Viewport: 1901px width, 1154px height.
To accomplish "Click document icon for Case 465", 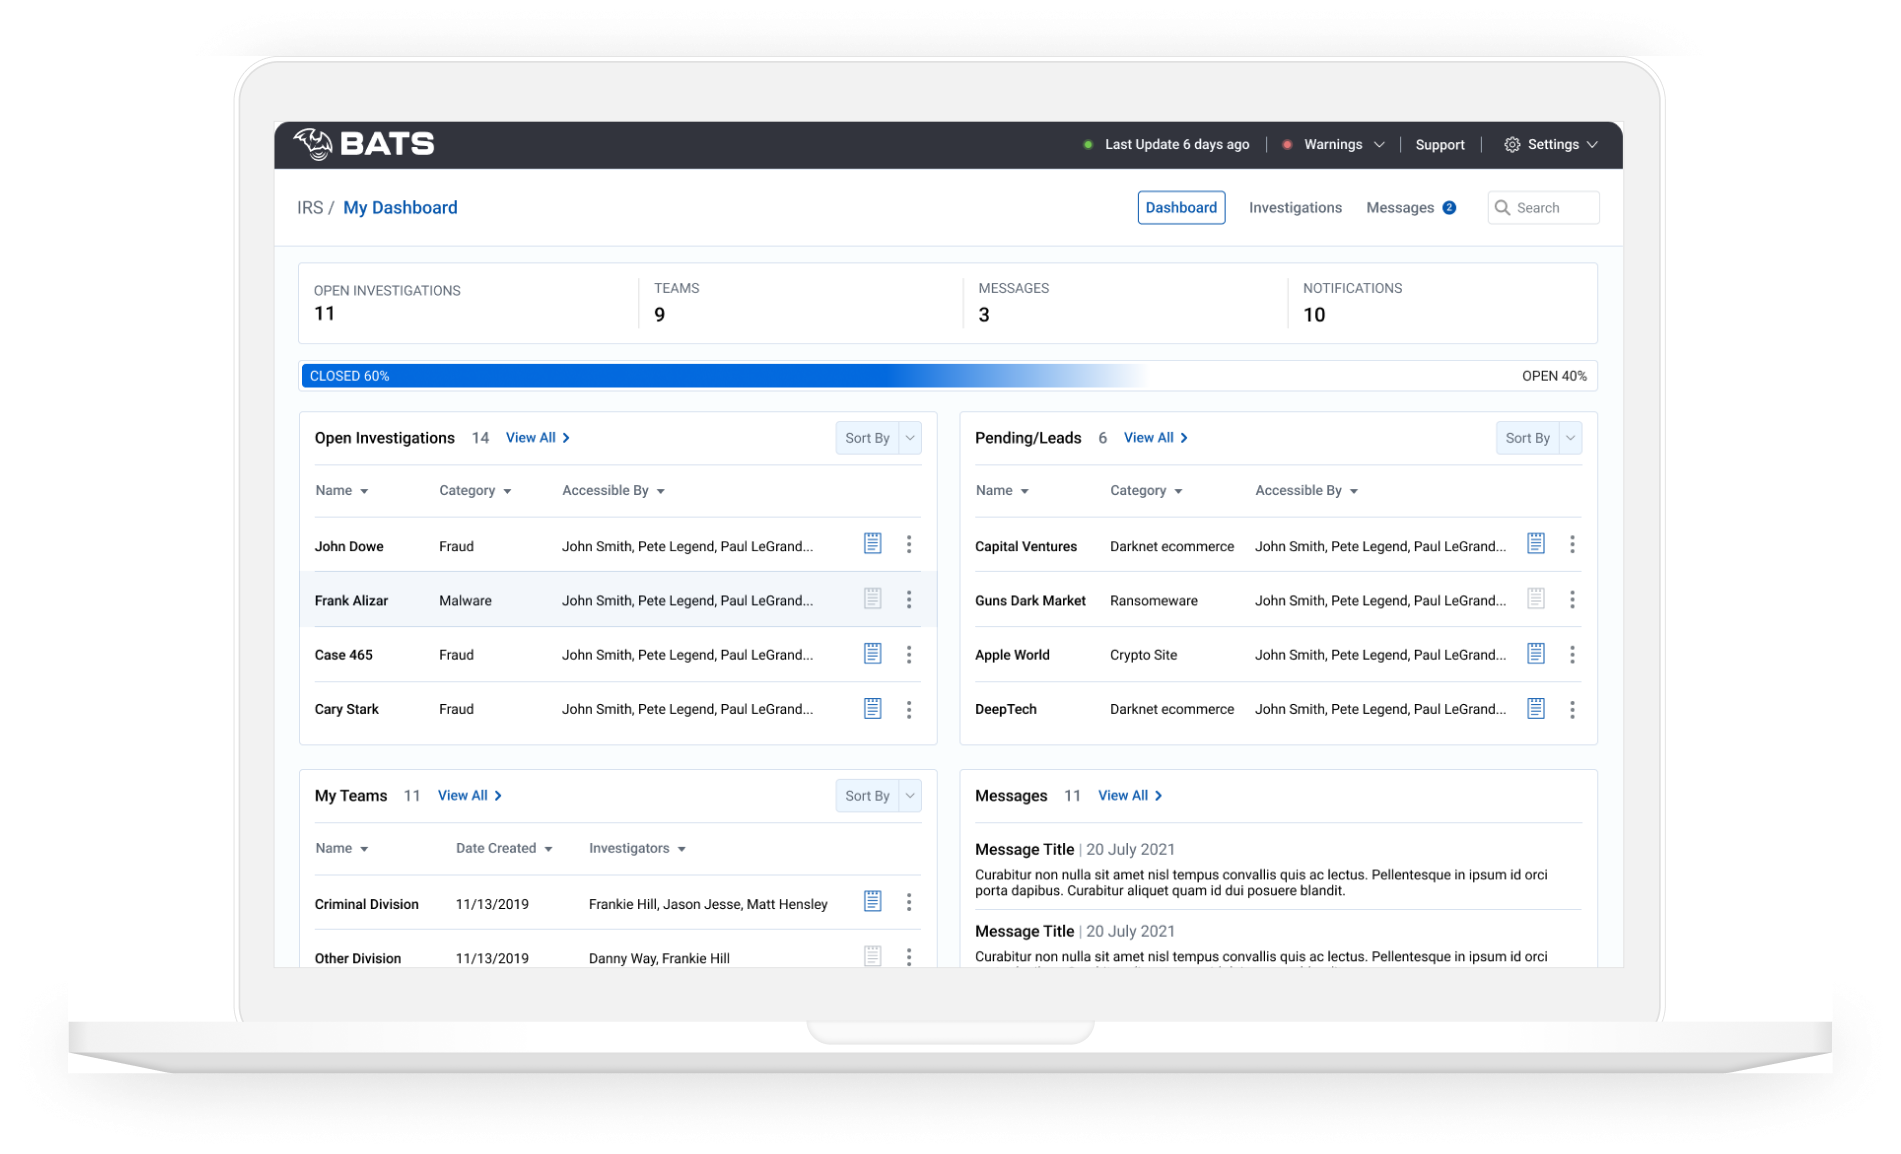I will [872, 654].
